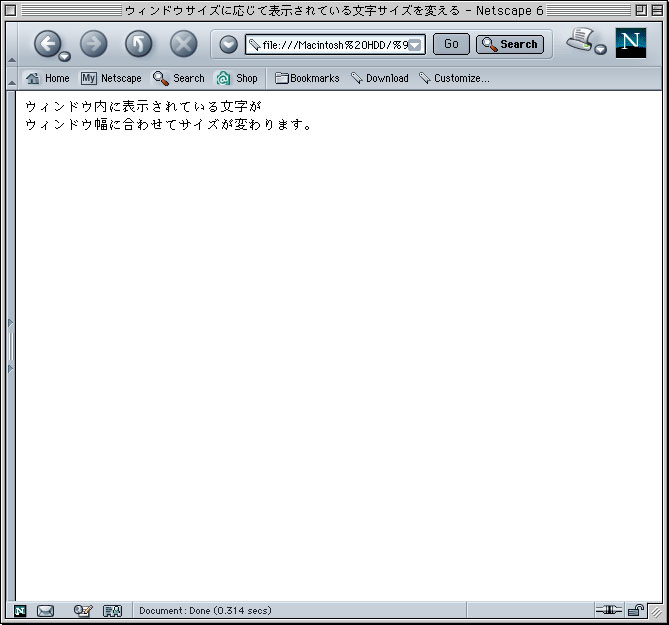Click the online/offline connection plug icon
This screenshot has width=669, height=625.
[x=609, y=610]
